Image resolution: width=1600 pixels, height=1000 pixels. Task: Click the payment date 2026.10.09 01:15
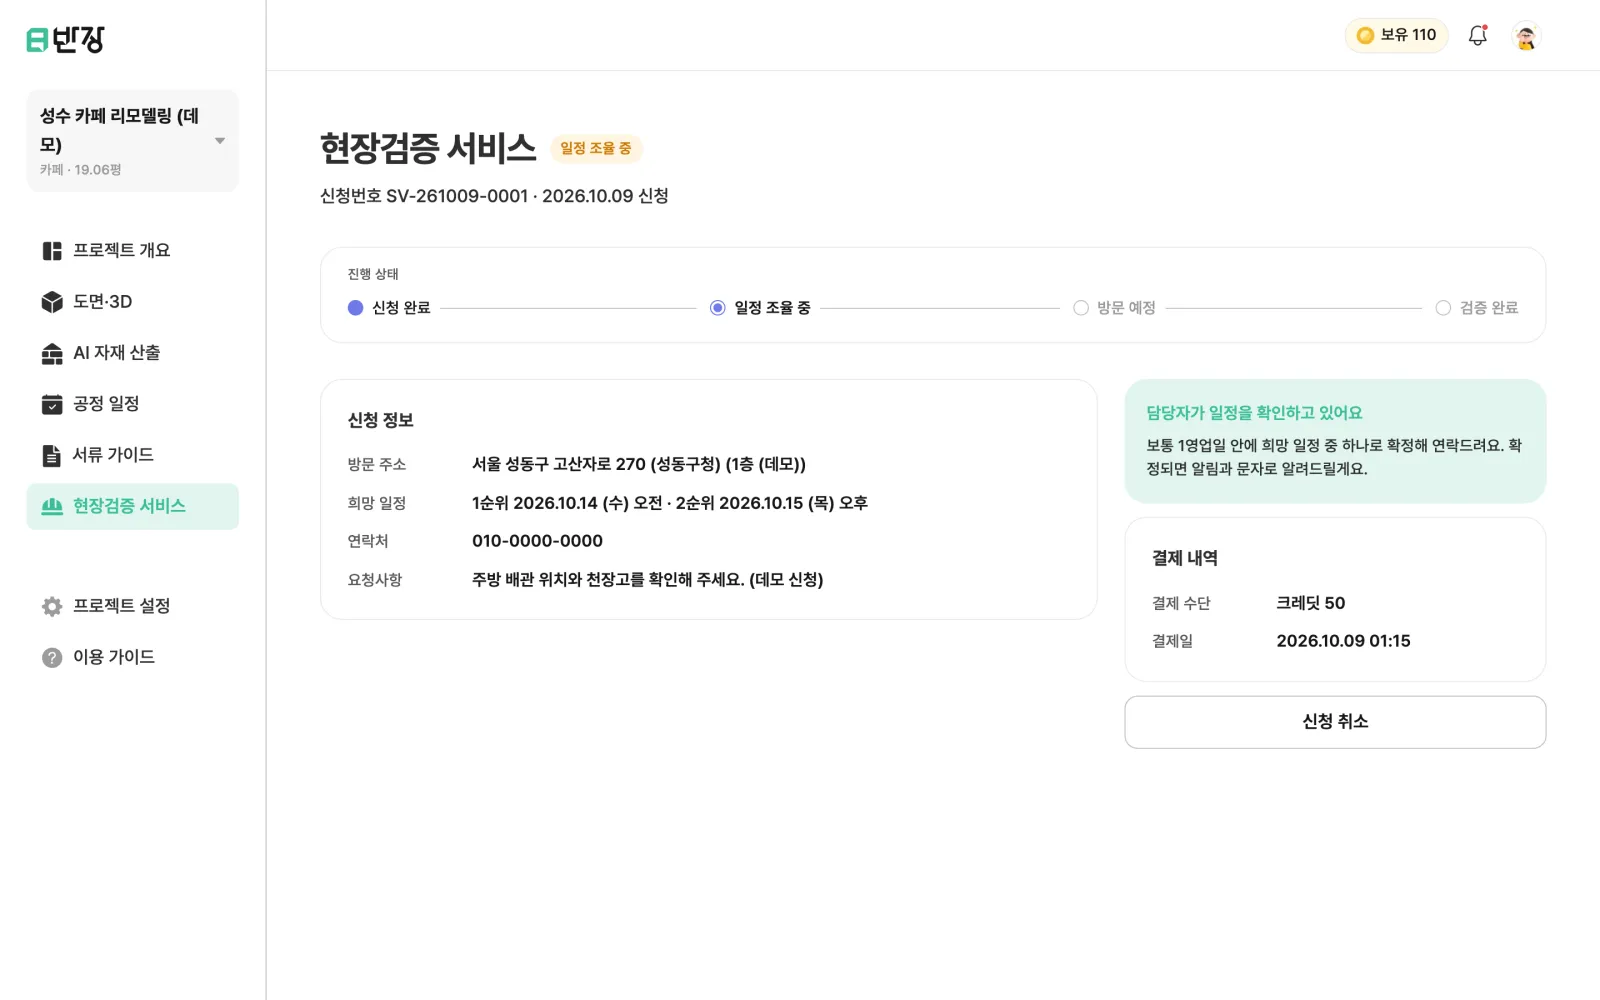[x=1343, y=641]
